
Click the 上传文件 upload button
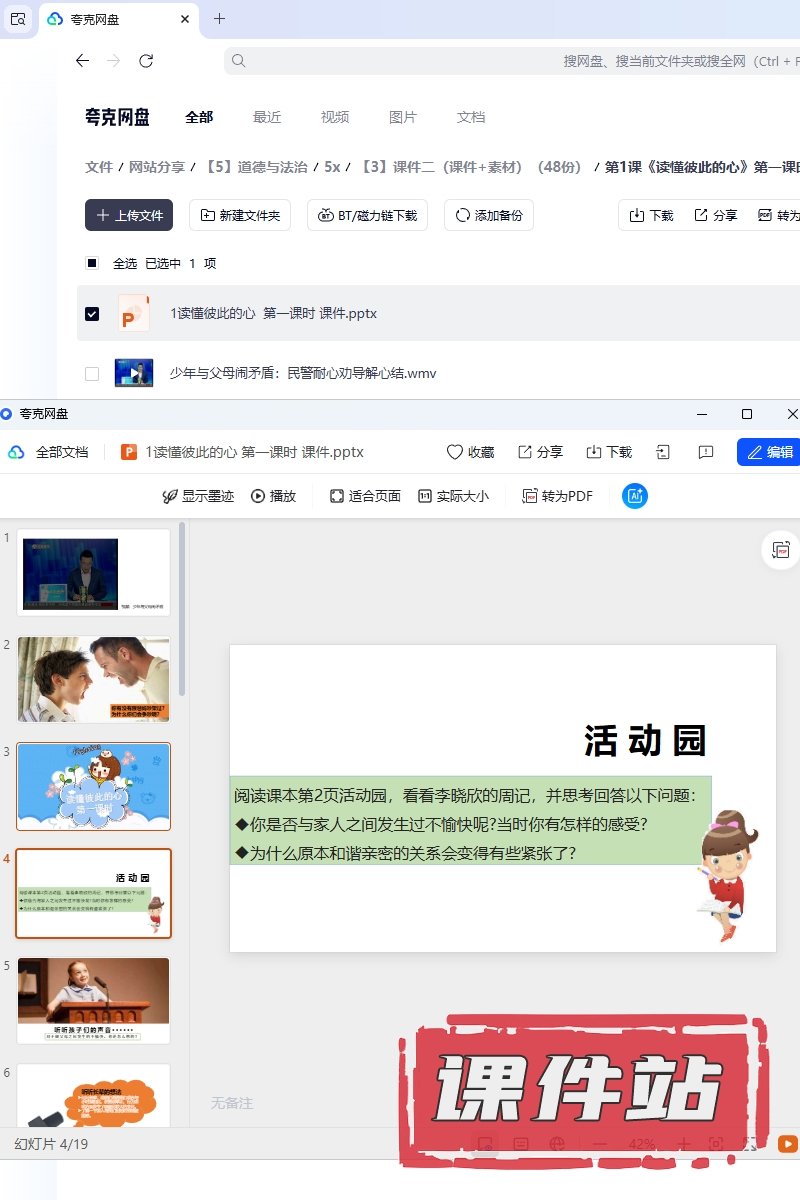[129, 215]
